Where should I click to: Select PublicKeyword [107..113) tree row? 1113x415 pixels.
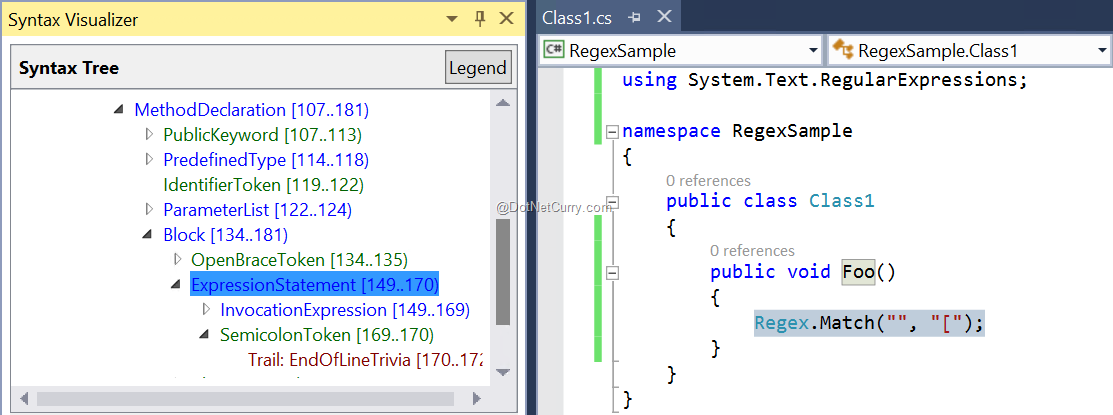pos(263,135)
